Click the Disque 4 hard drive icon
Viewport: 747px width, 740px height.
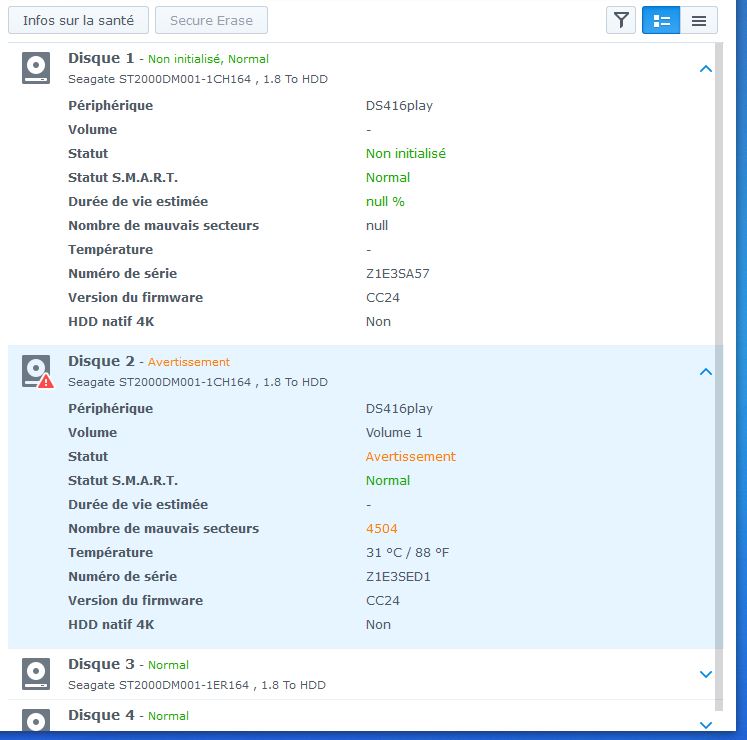(x=36, y=720)
